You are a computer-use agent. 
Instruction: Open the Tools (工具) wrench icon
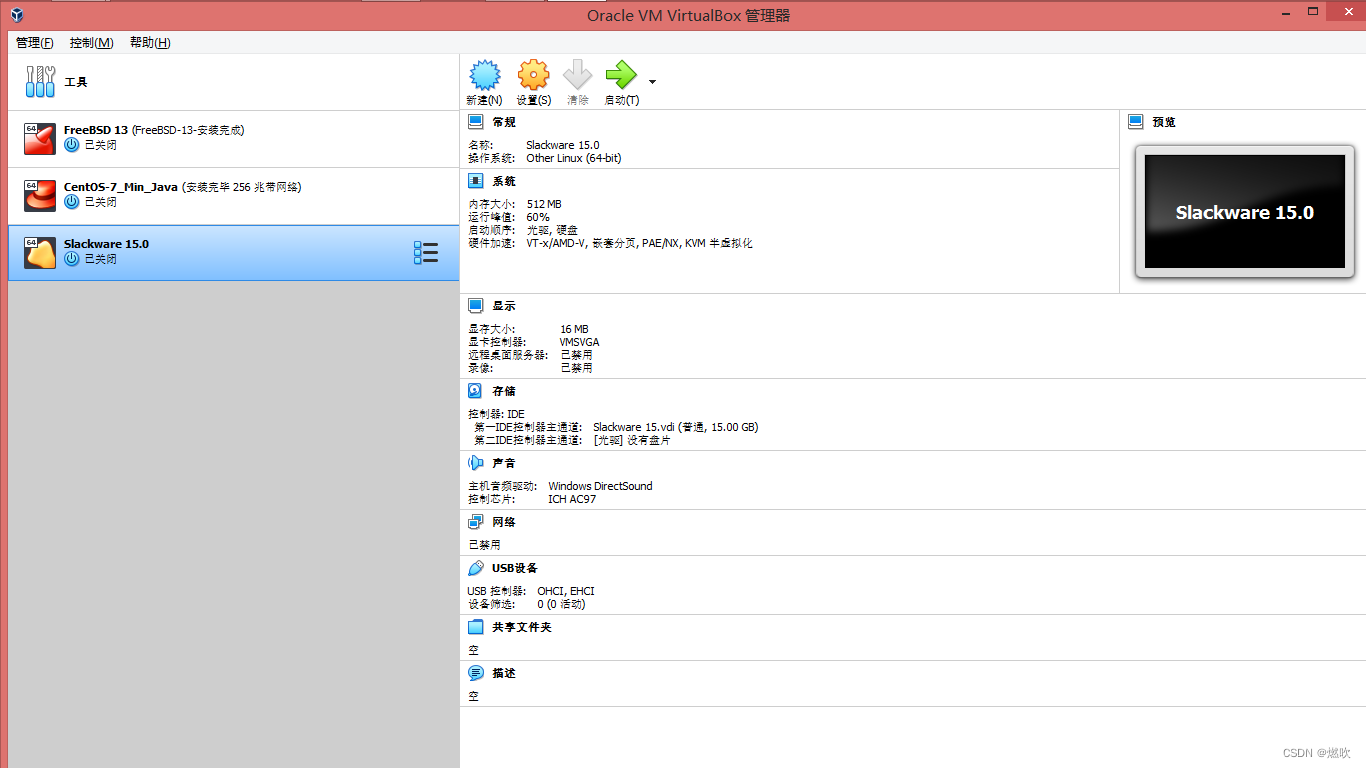[40, 82]
